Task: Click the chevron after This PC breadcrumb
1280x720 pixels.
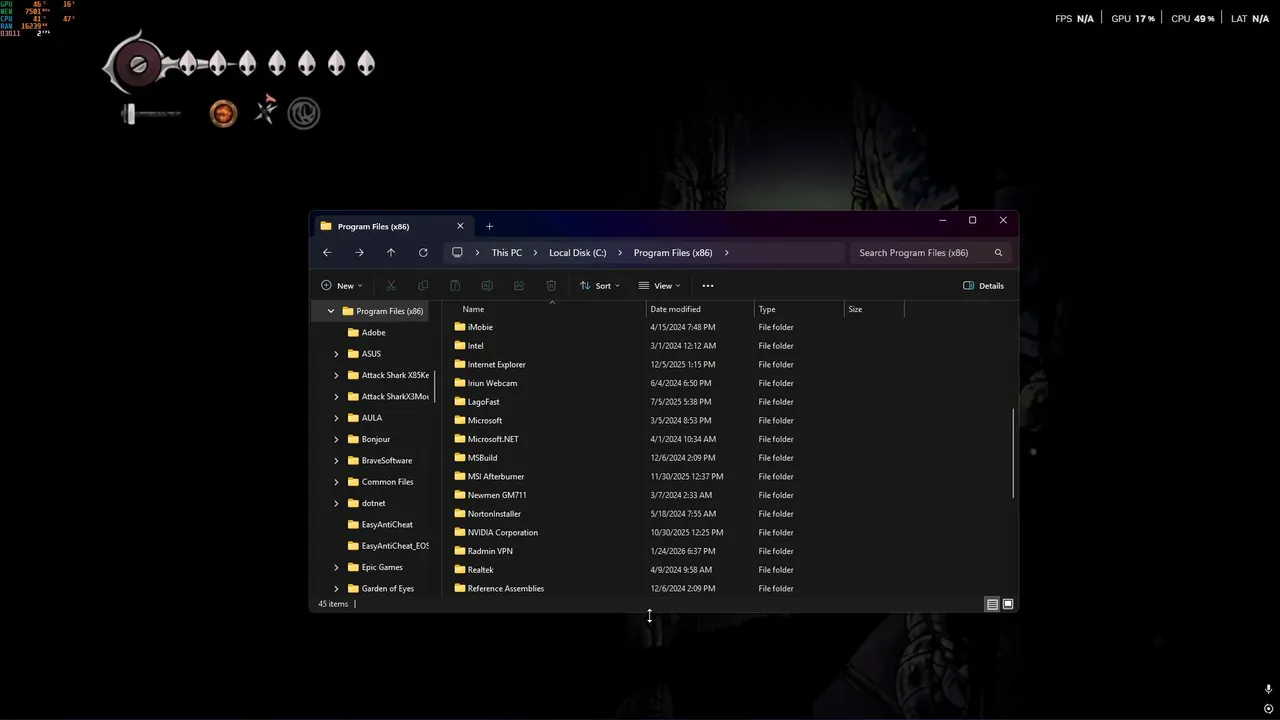Action: [536, 253]
